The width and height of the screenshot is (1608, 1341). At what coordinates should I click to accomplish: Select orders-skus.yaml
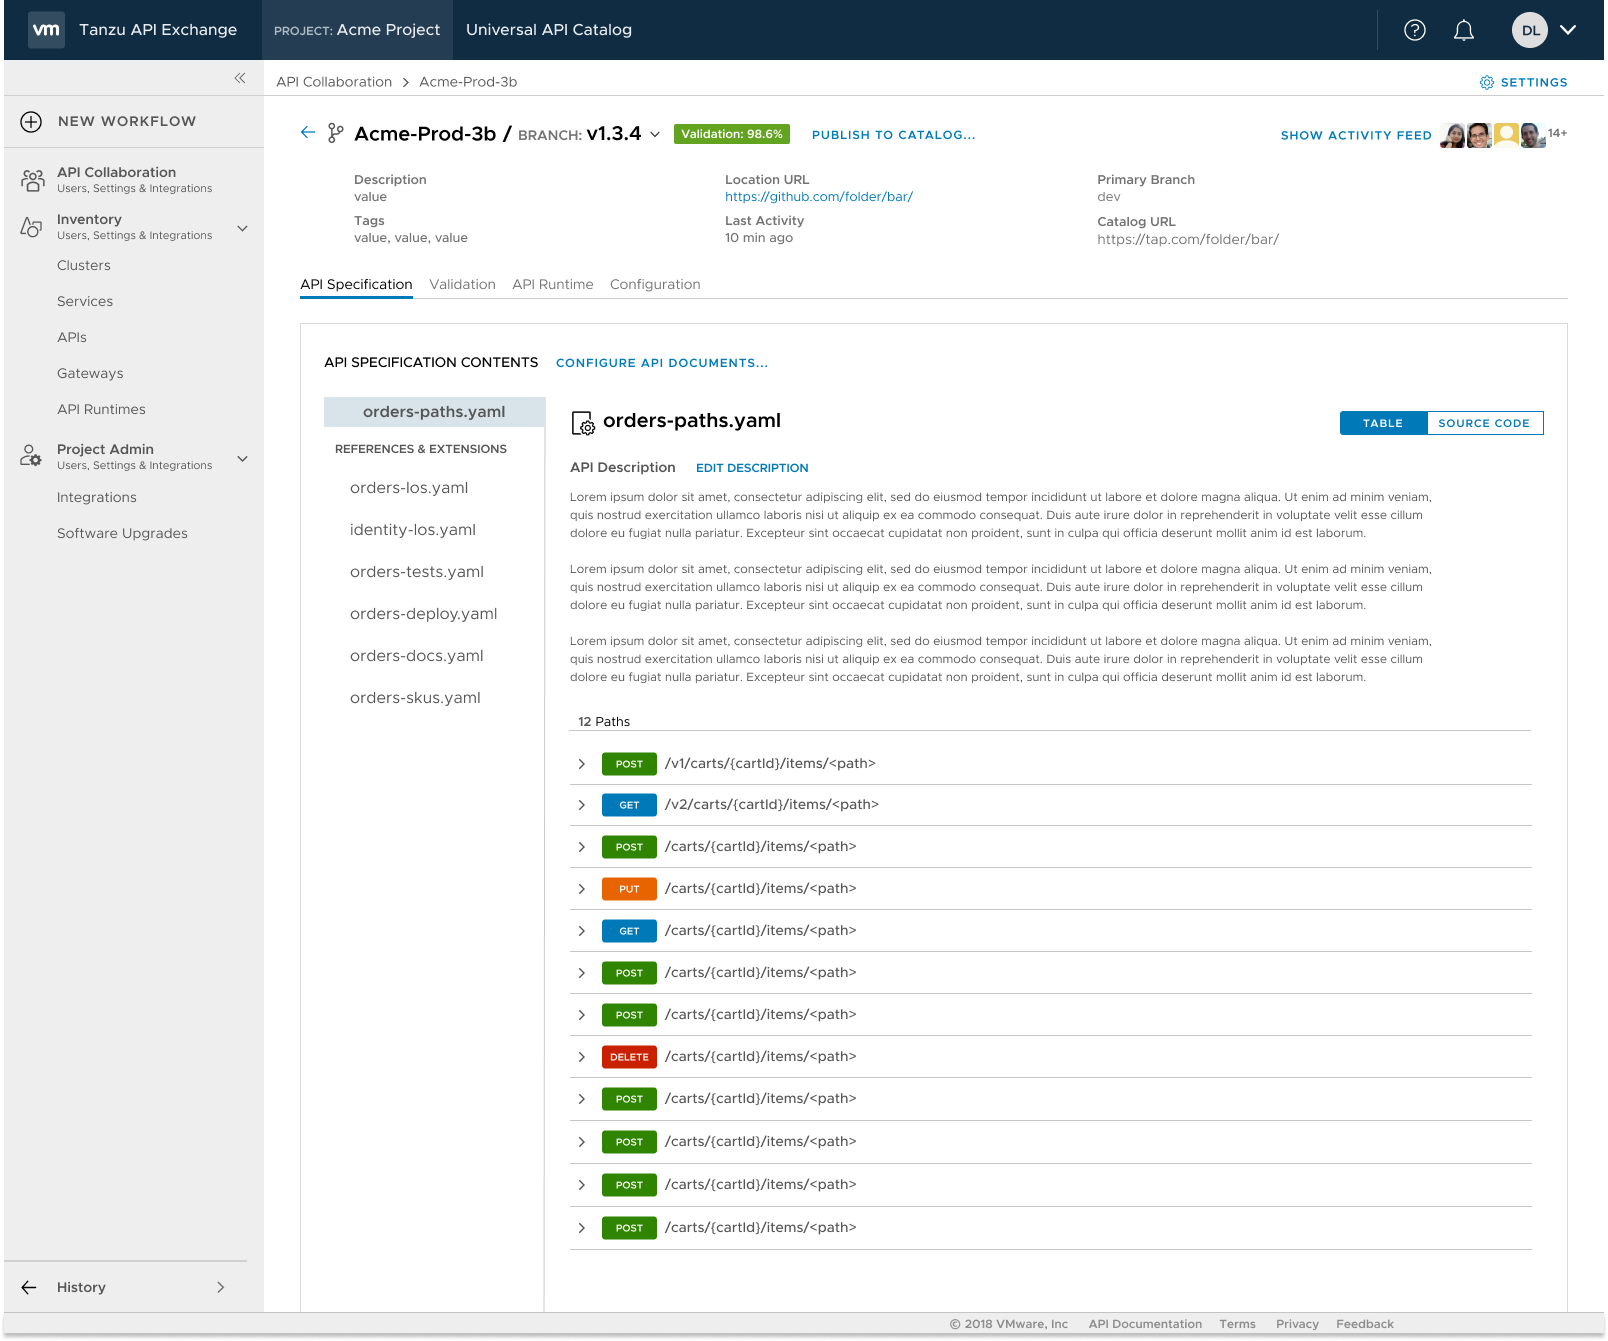(x=415, y=698)
